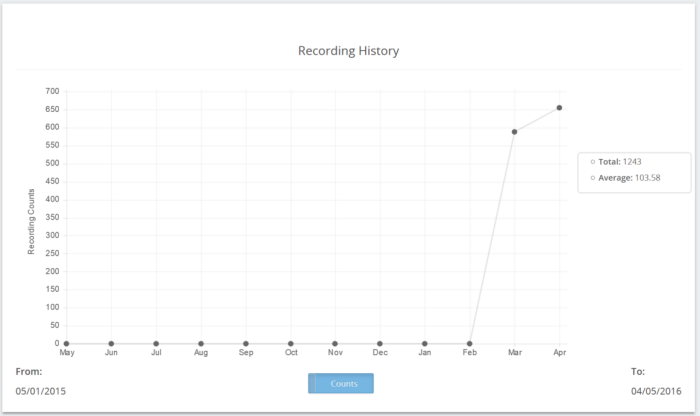The image size is (700, 416).
Task: Click the Recording Counts axis label
Action: point(31,221)
